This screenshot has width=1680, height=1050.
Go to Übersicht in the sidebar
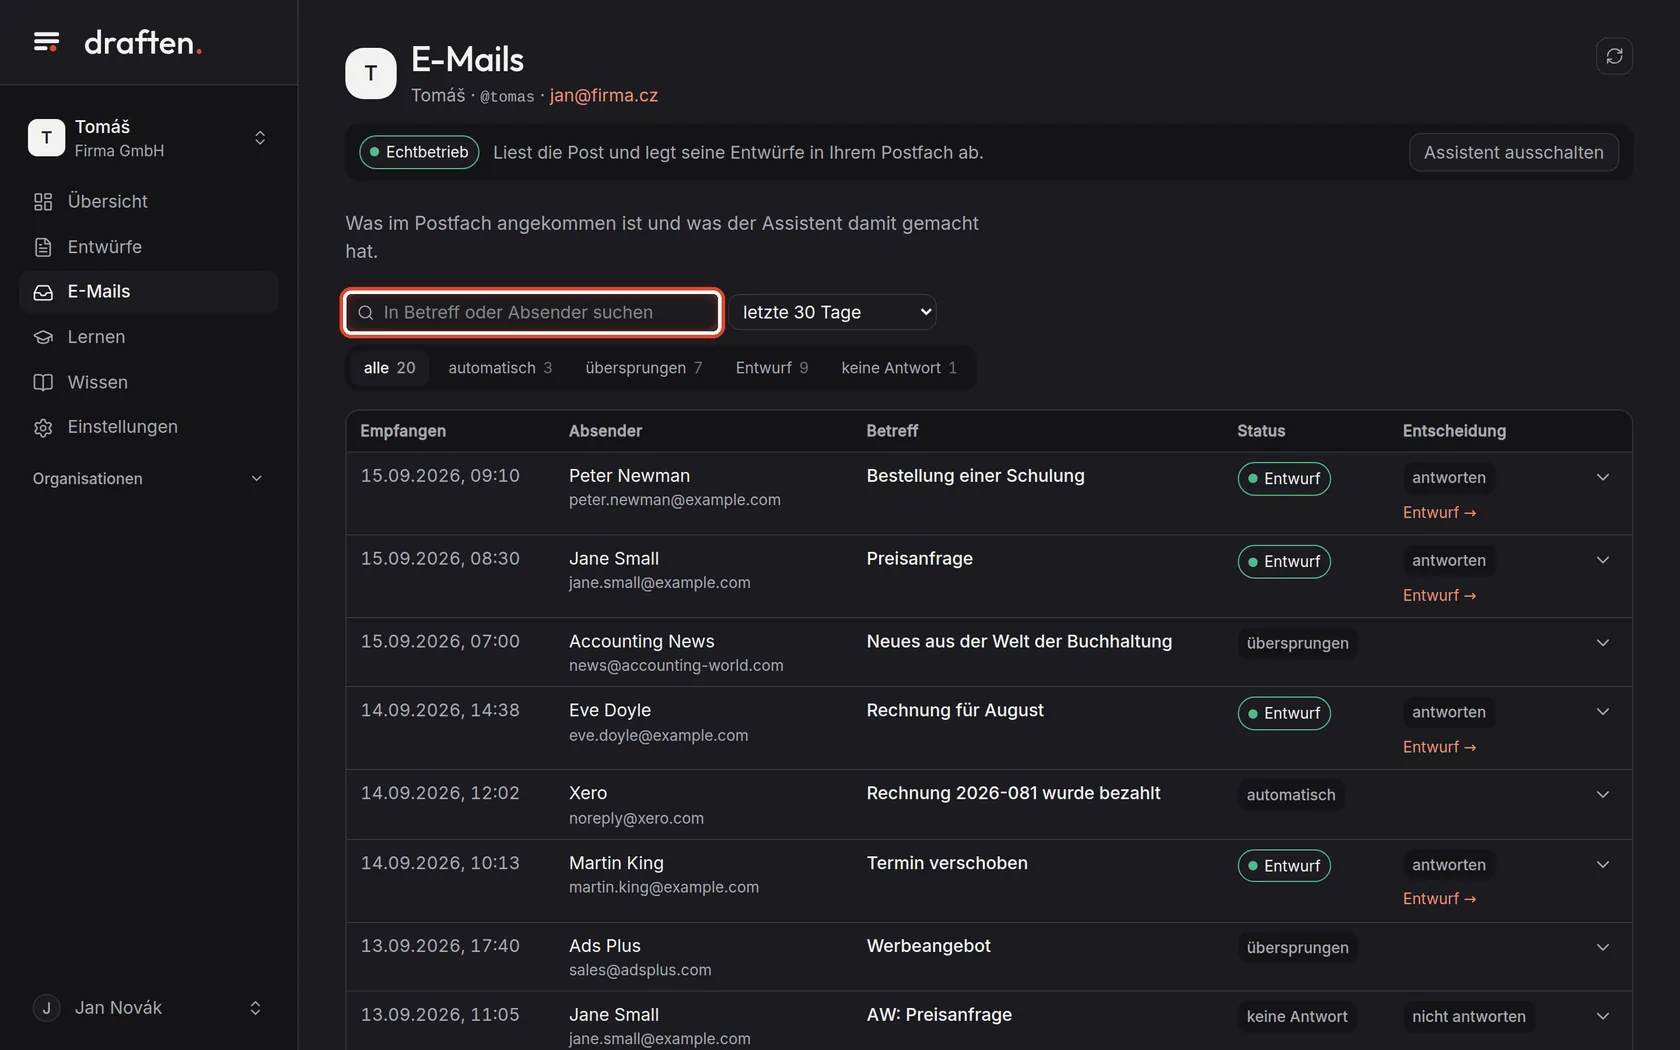(x=149, y=202)
